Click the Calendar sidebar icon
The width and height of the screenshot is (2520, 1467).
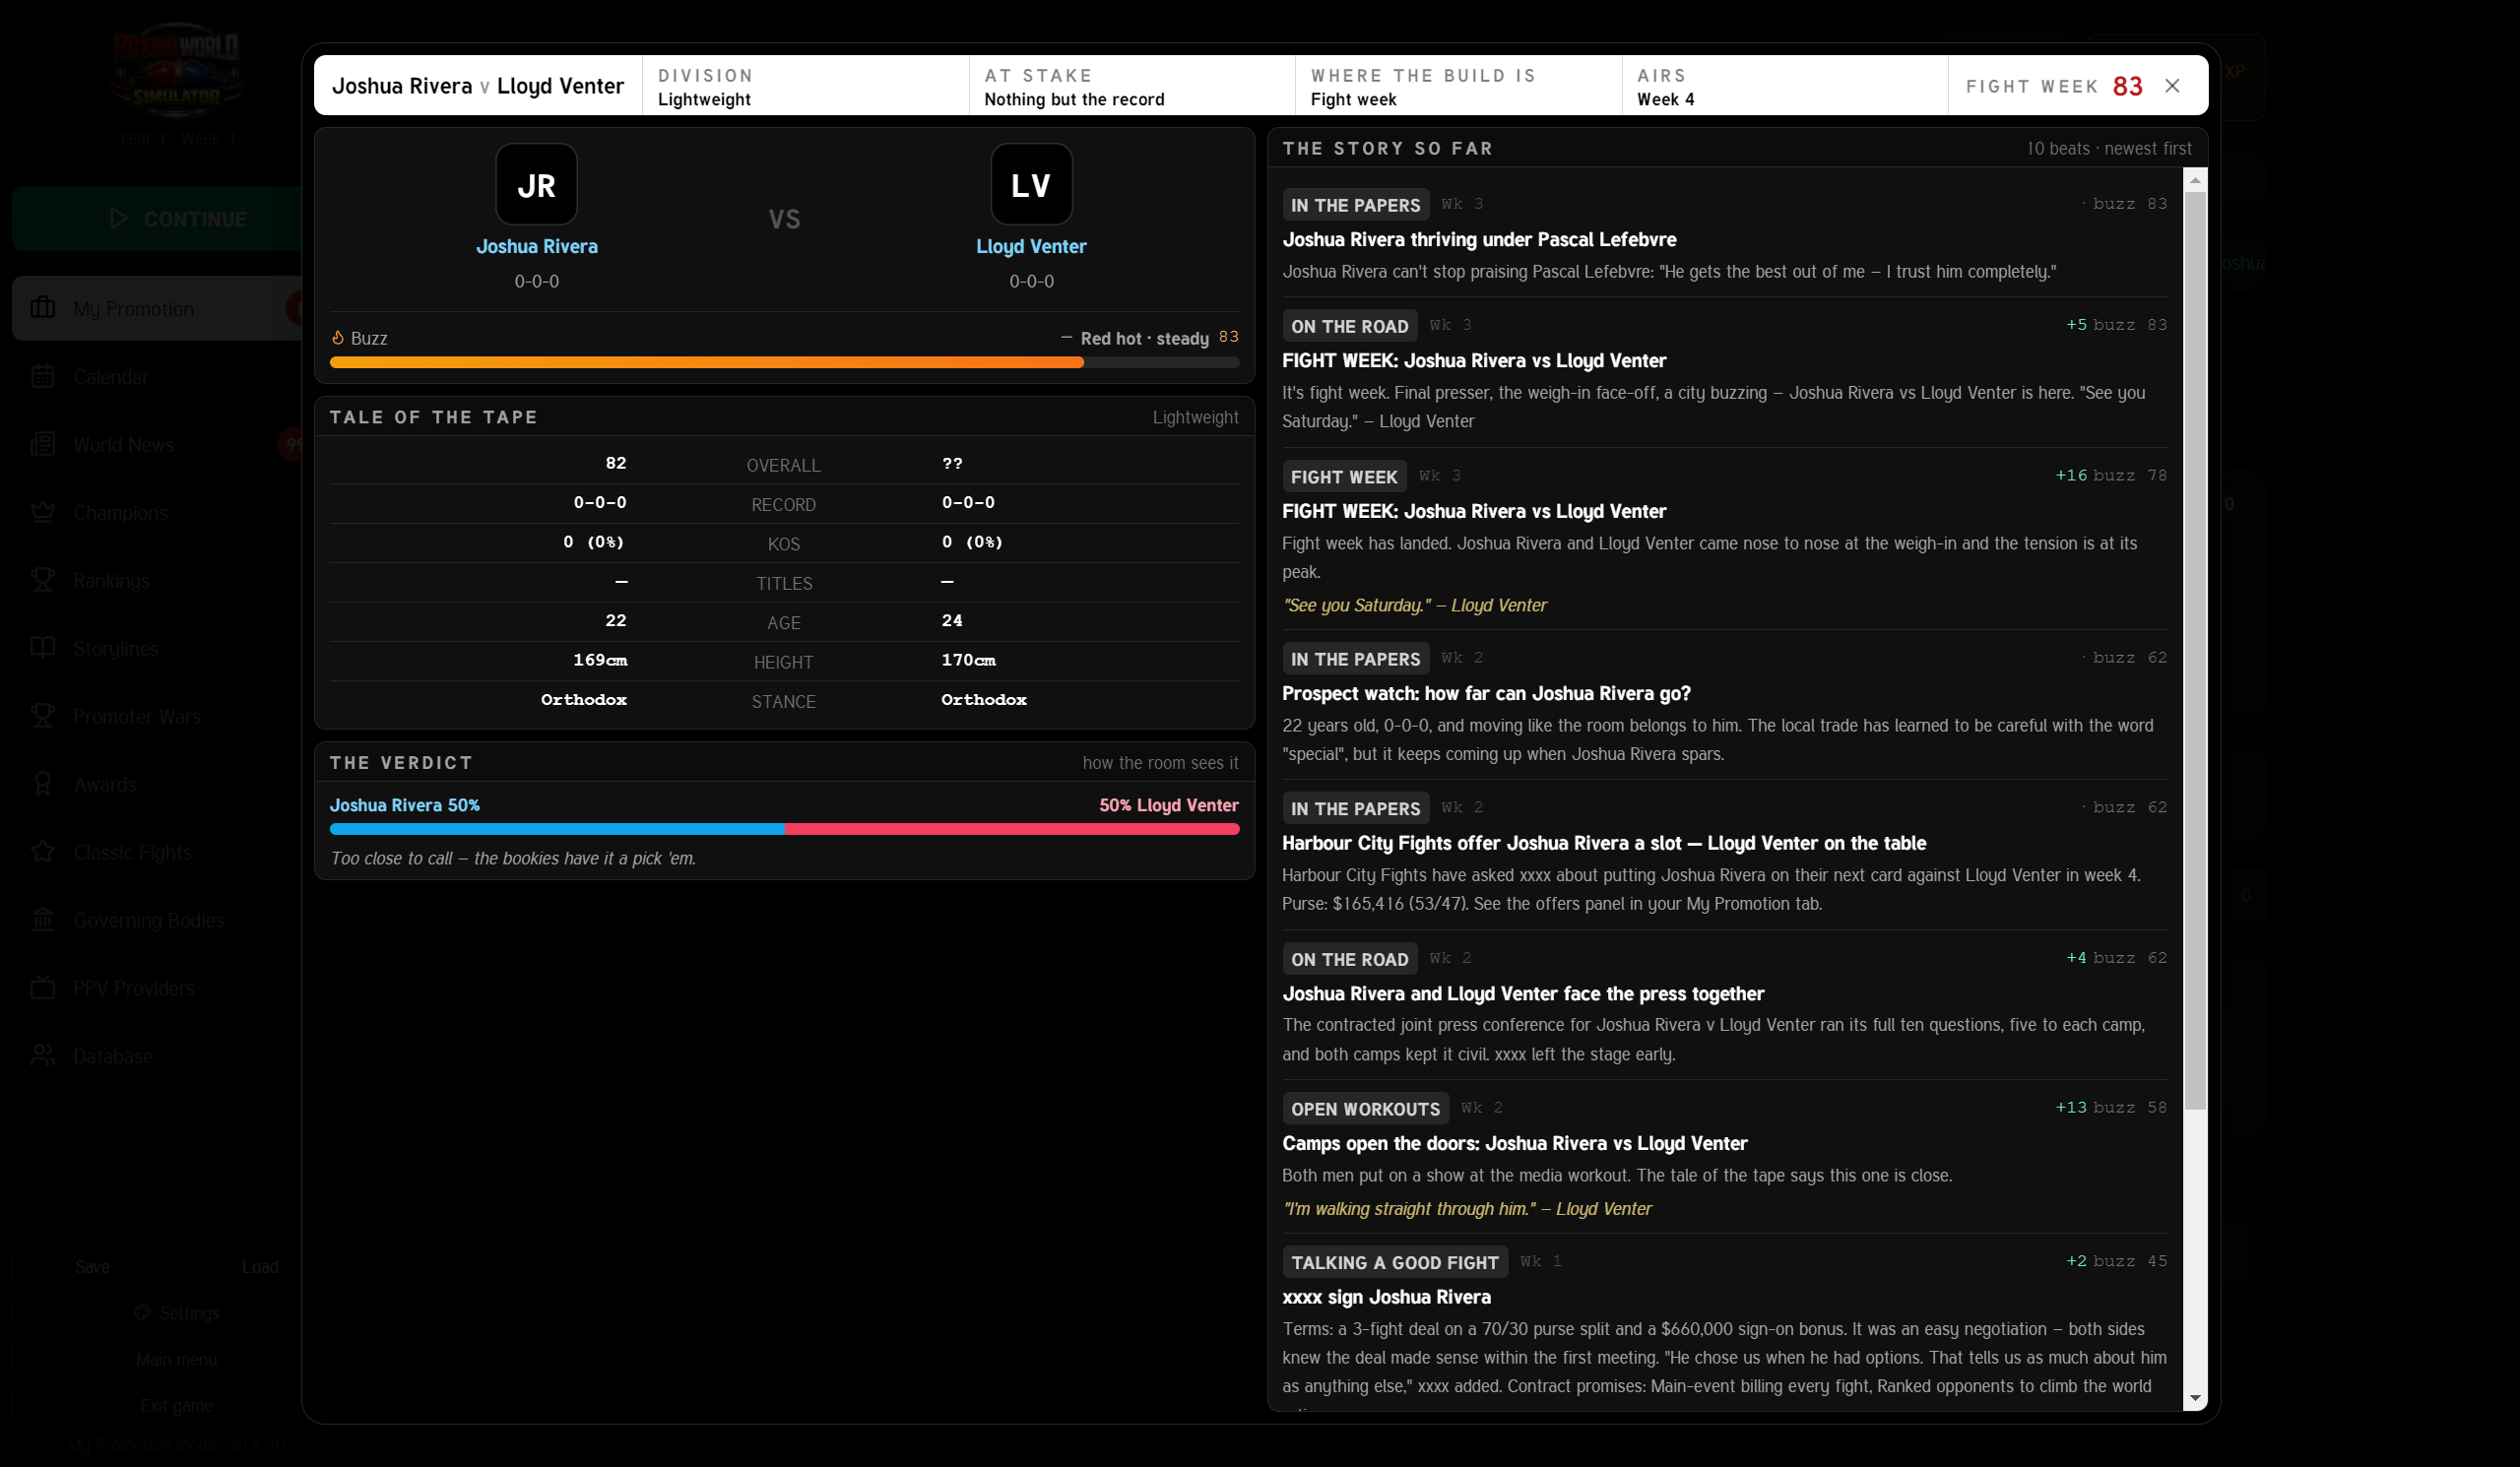43,376
